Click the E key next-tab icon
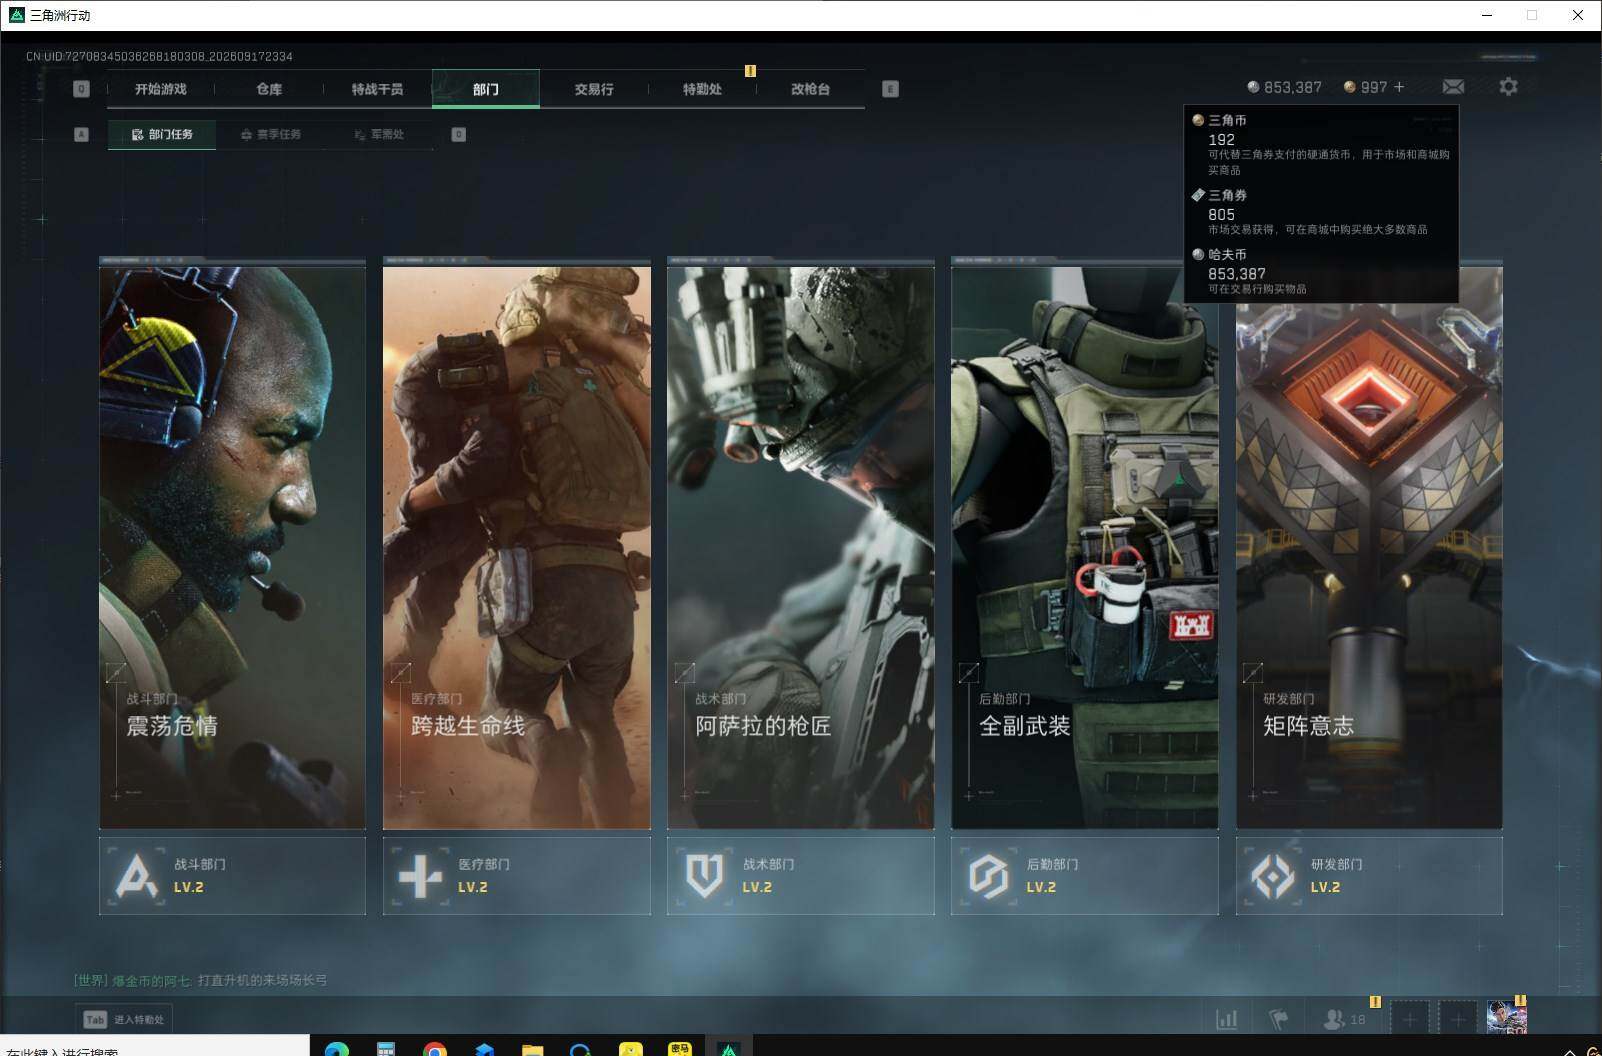Screen dimensions: 1602x1056 pos(890,89)
